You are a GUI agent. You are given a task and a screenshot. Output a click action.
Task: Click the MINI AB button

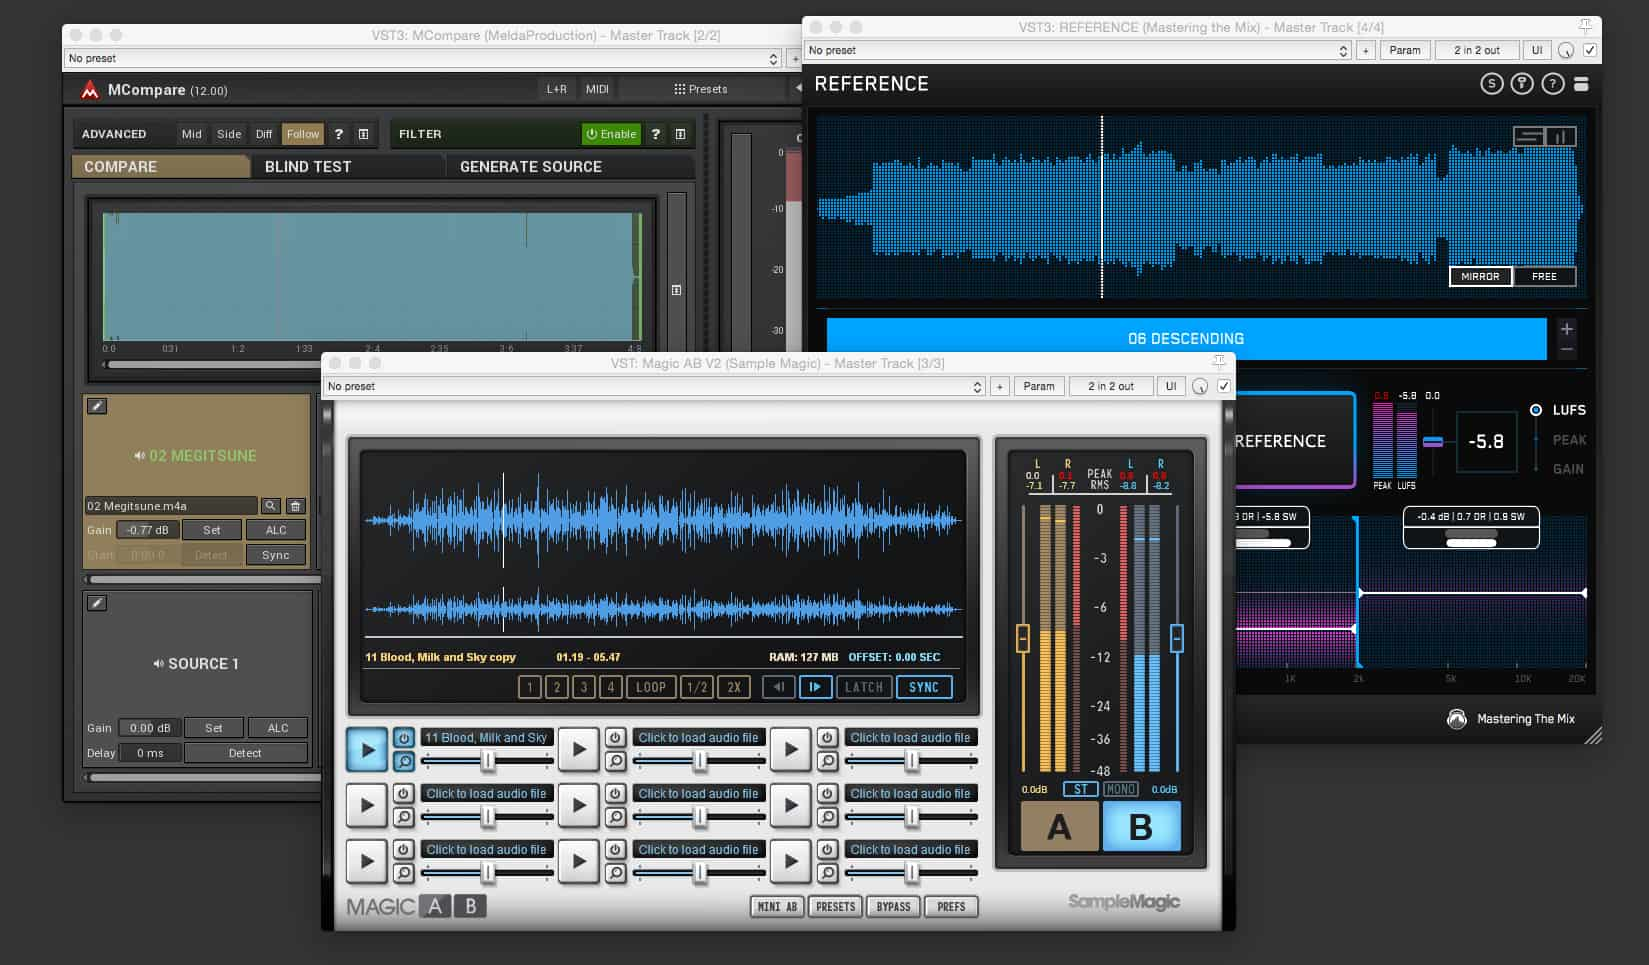click(x=777, y=907)
